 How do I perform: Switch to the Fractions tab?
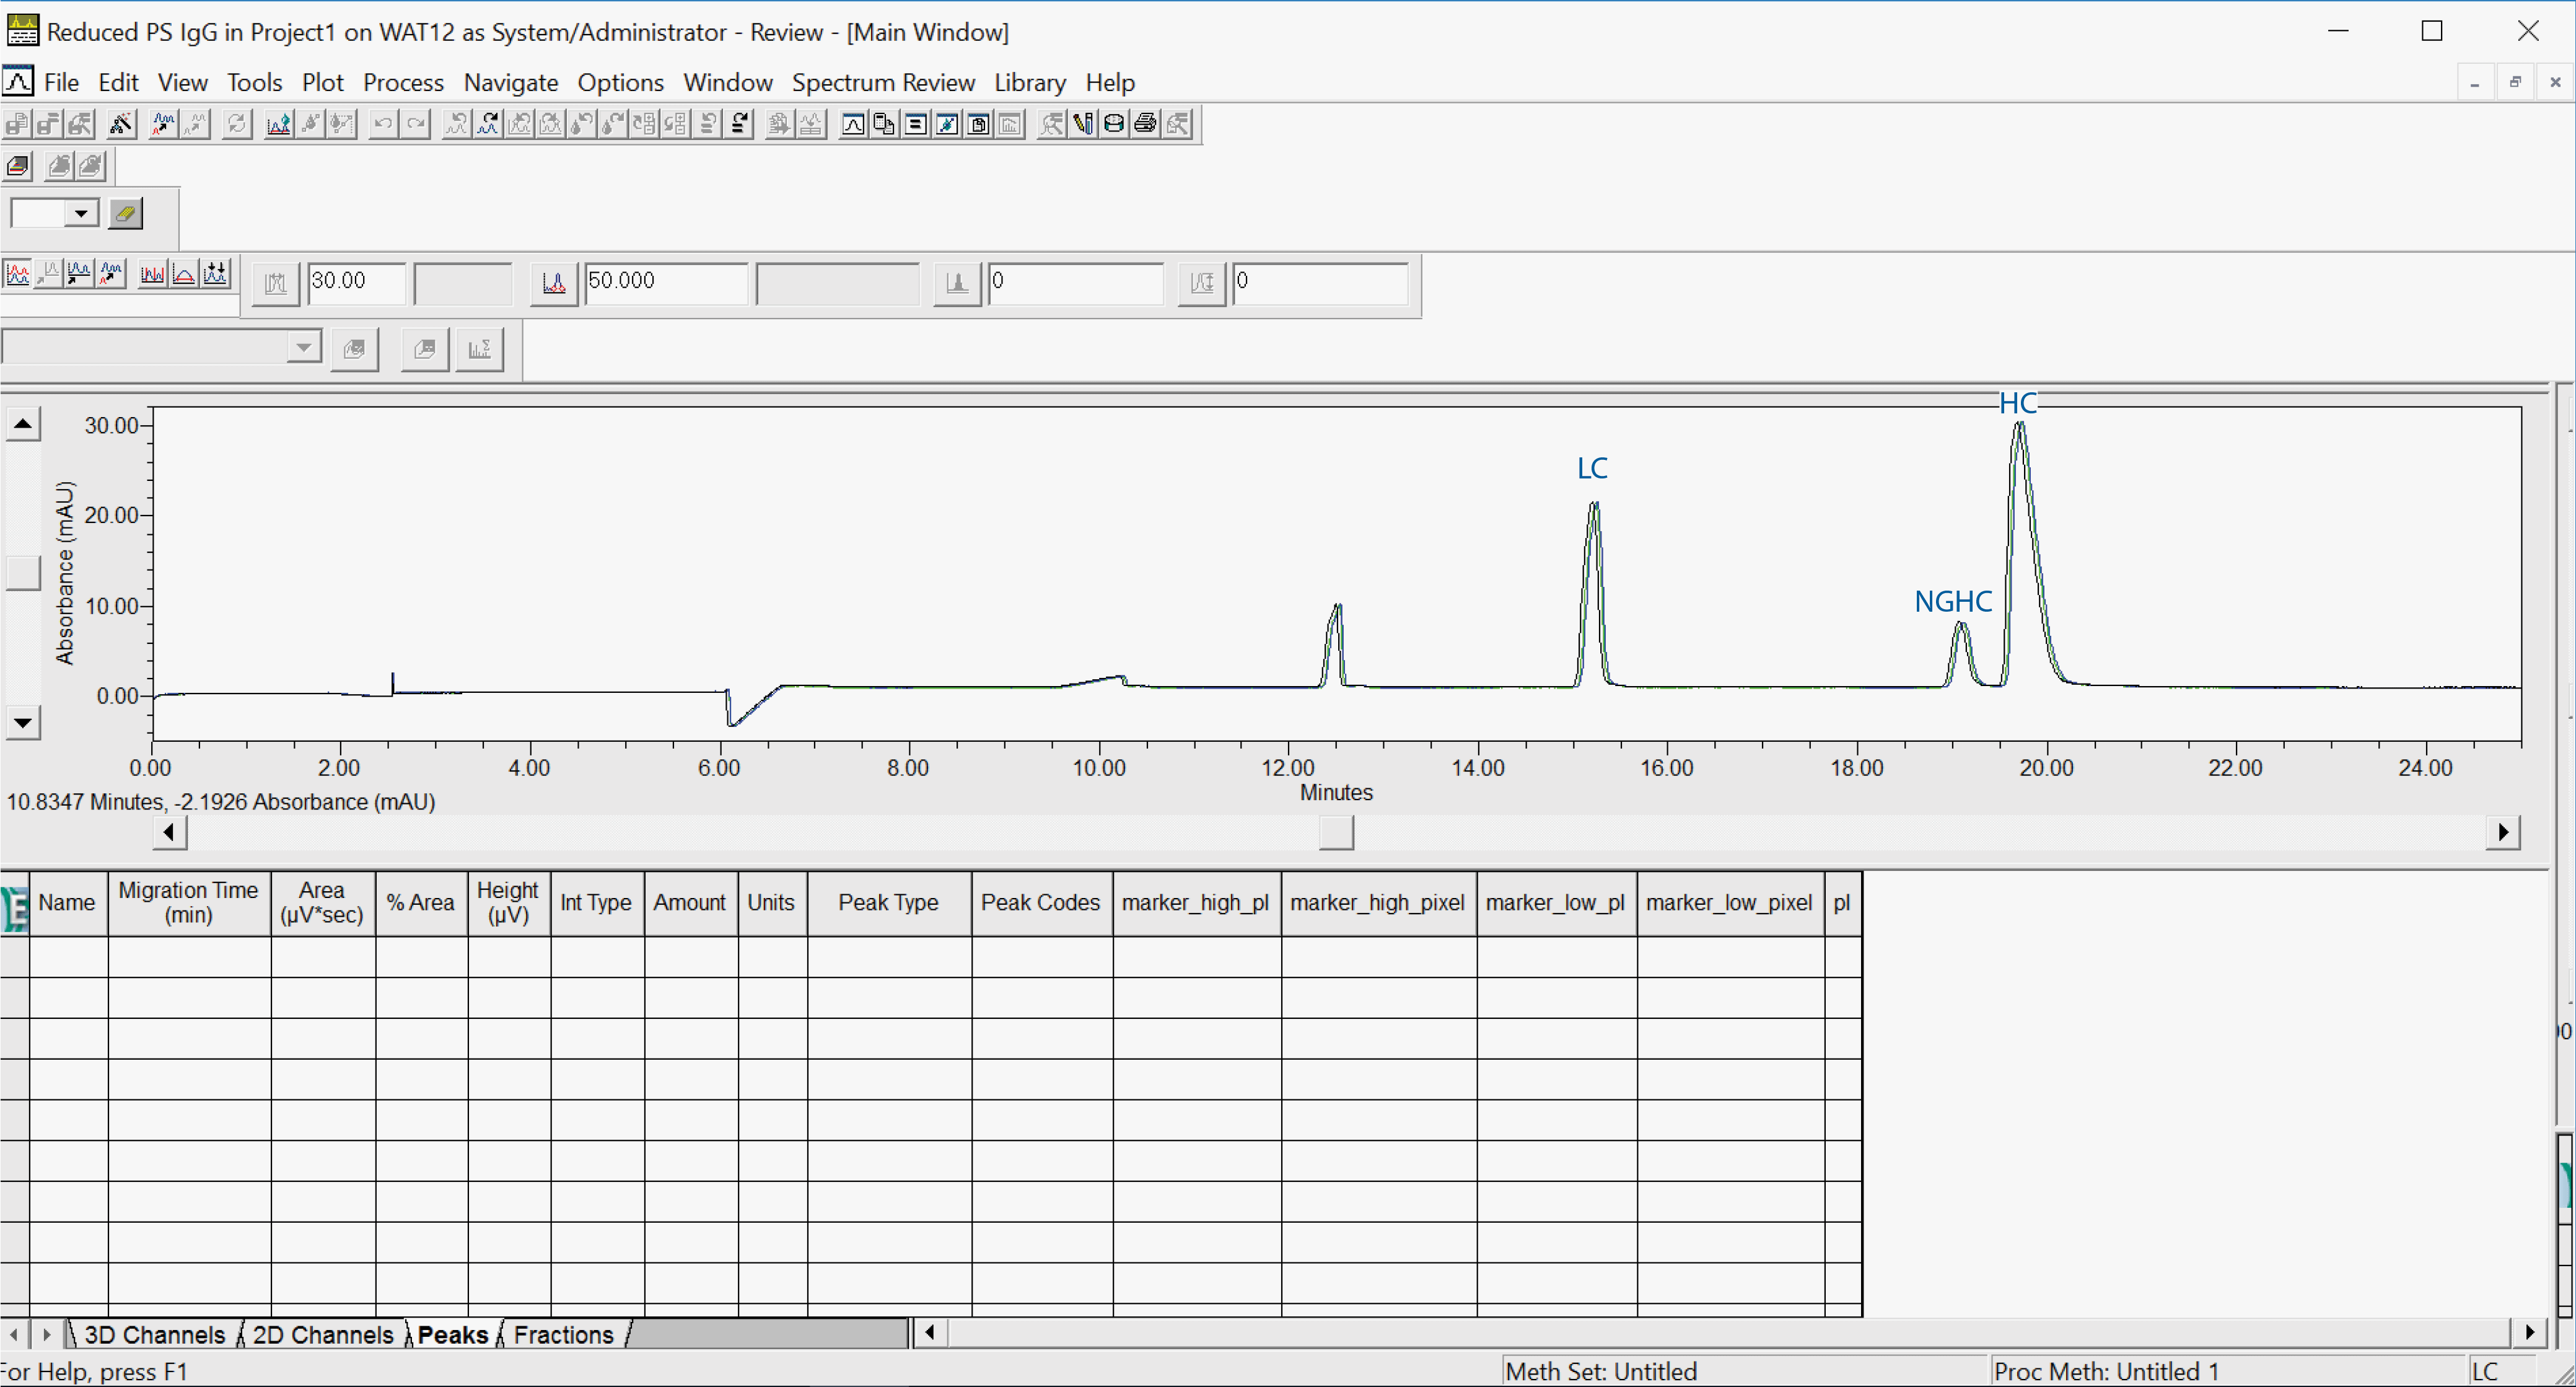pyautogui.click(x=563, y=1334)
